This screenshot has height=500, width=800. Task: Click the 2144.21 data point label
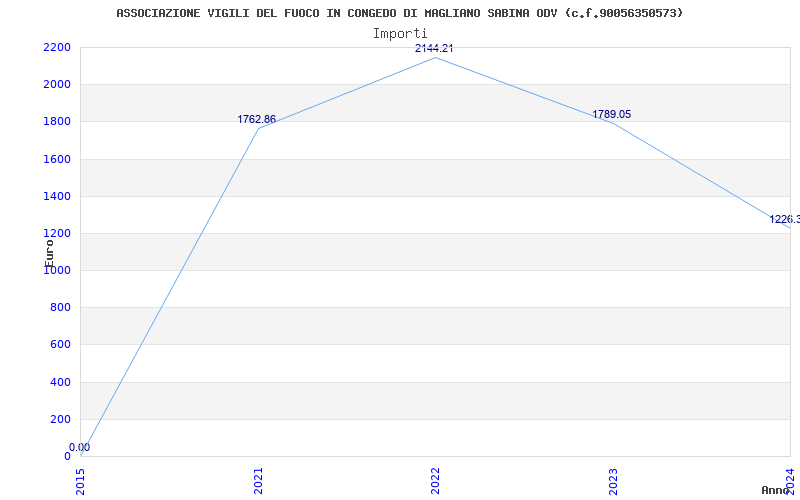pyautogui.click(x=434, y=48)
